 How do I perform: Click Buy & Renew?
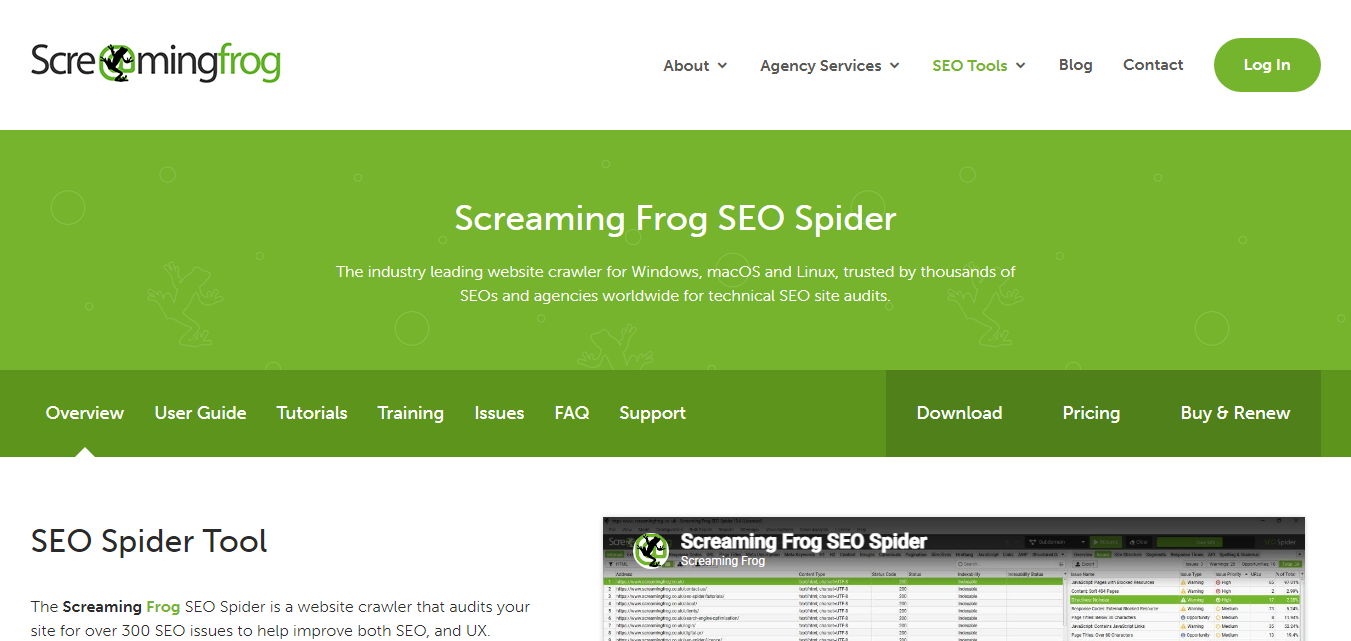click(x=1235, y=413)
